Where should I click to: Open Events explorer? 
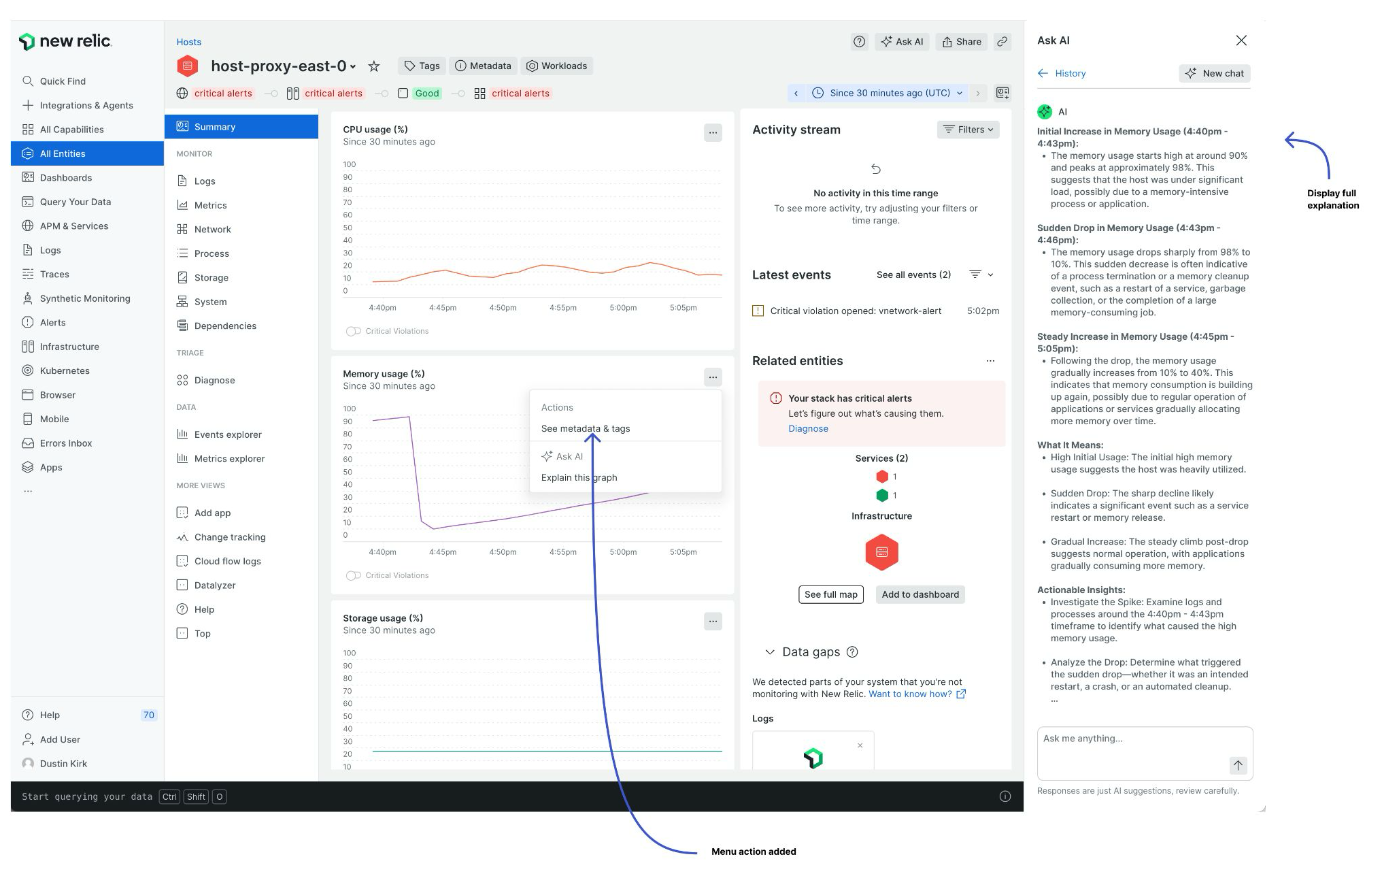(219, 434)
